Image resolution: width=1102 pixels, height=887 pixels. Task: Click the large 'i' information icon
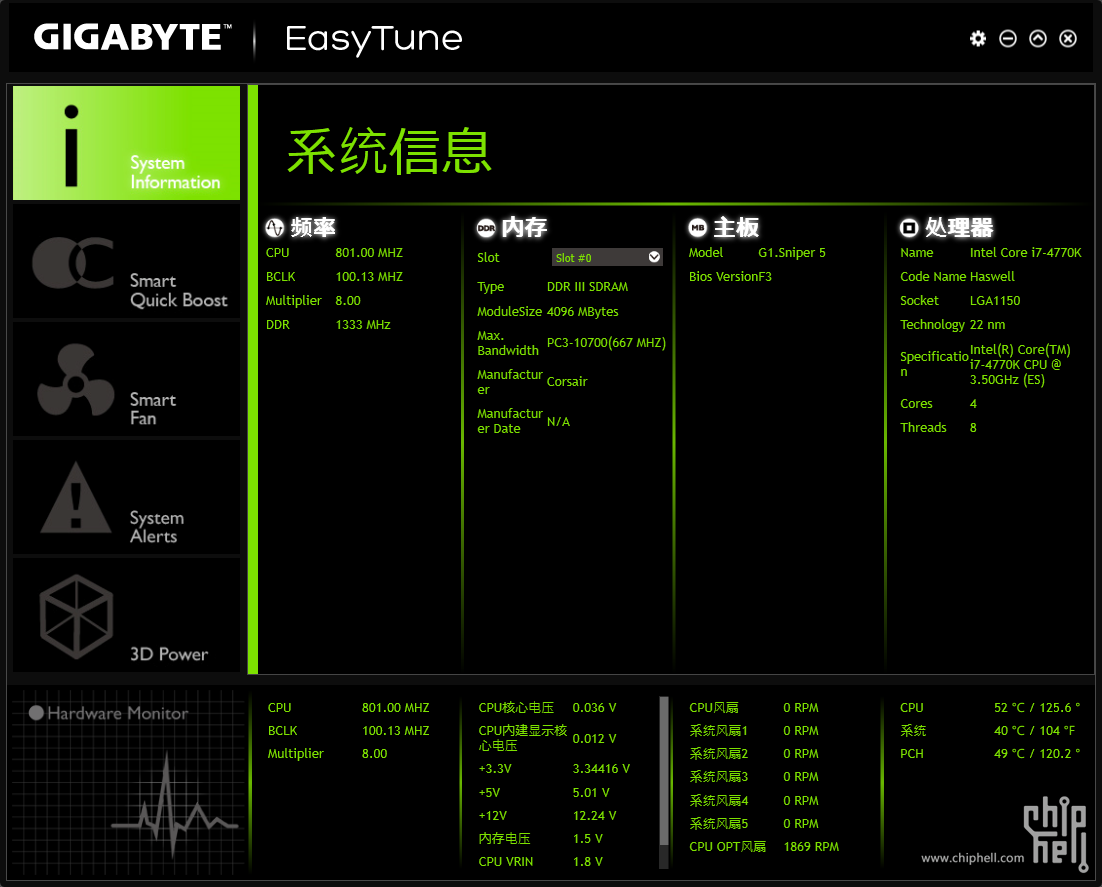click(71, 145)
